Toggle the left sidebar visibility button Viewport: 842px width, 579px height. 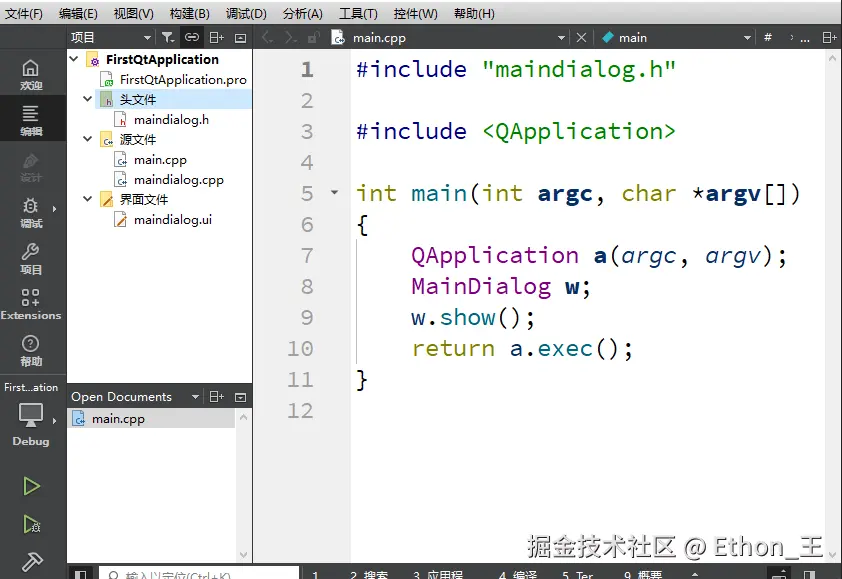pos(81,574)
